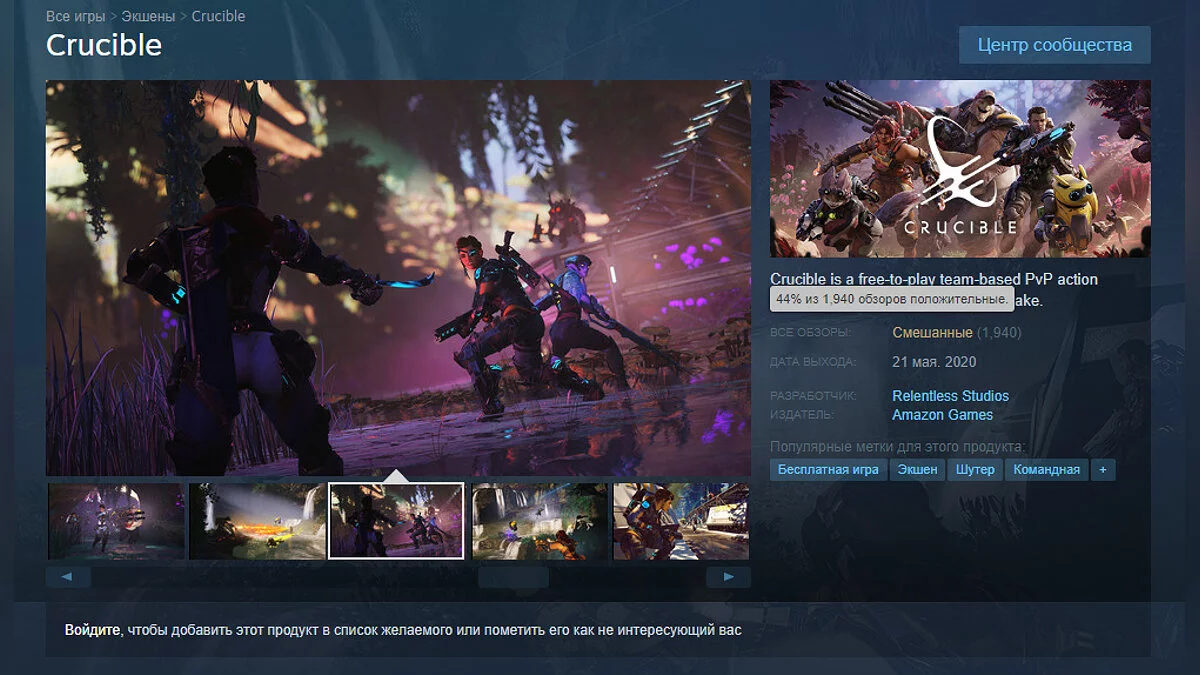Select the 'Экшен' tag
The height and width of the screenshot is (675, 1200).
[917, 469]
